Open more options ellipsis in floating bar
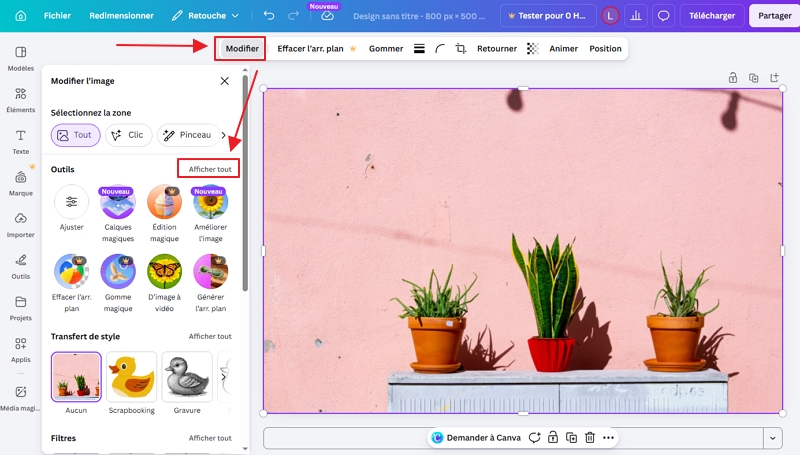 [608, 438]
